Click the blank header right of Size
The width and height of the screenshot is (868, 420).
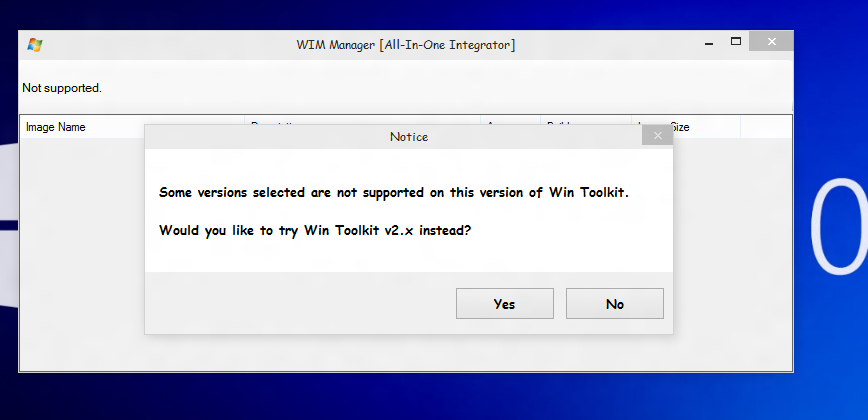point(764,127)
